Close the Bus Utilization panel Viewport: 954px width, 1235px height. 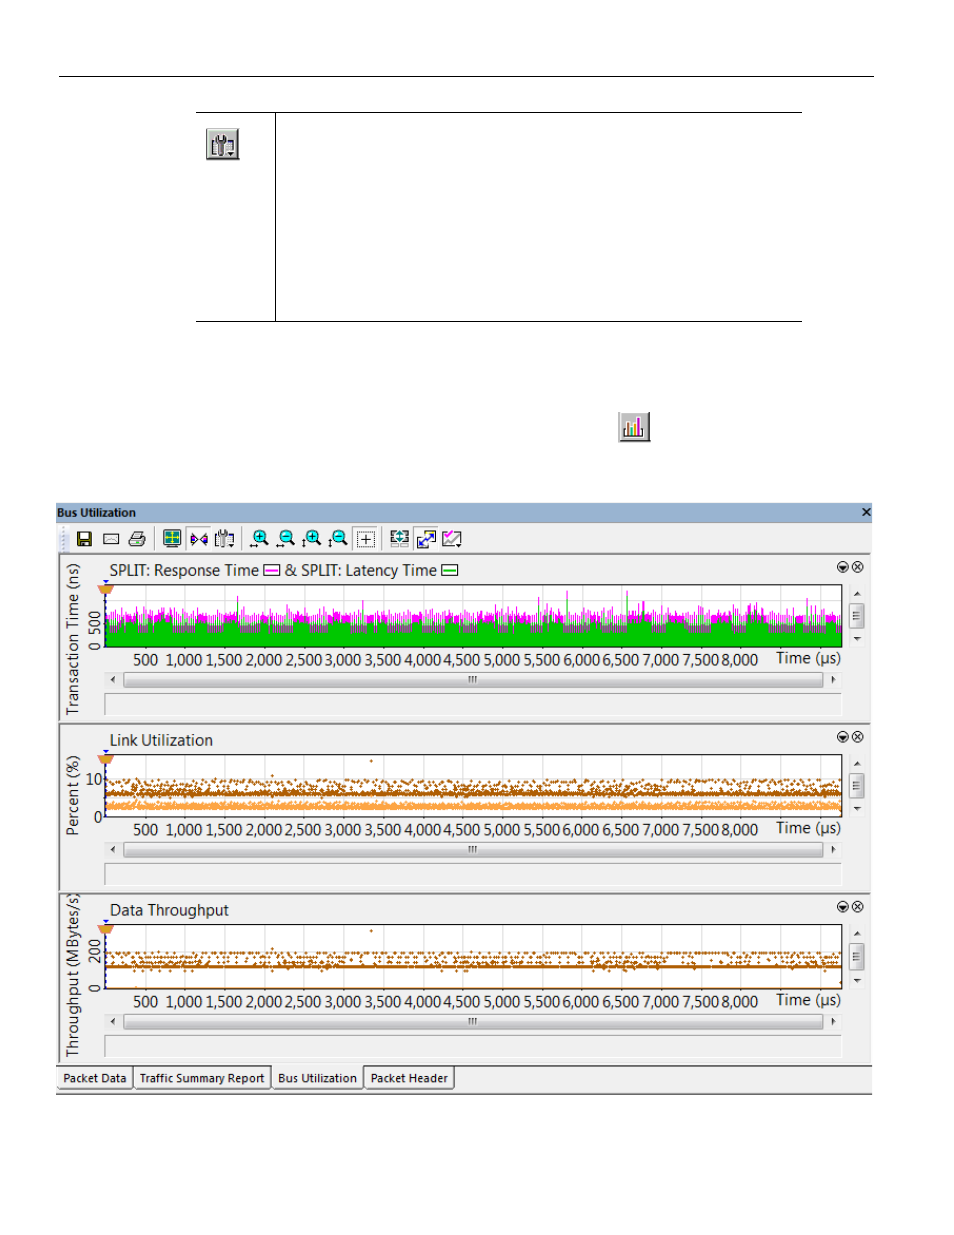866,512
